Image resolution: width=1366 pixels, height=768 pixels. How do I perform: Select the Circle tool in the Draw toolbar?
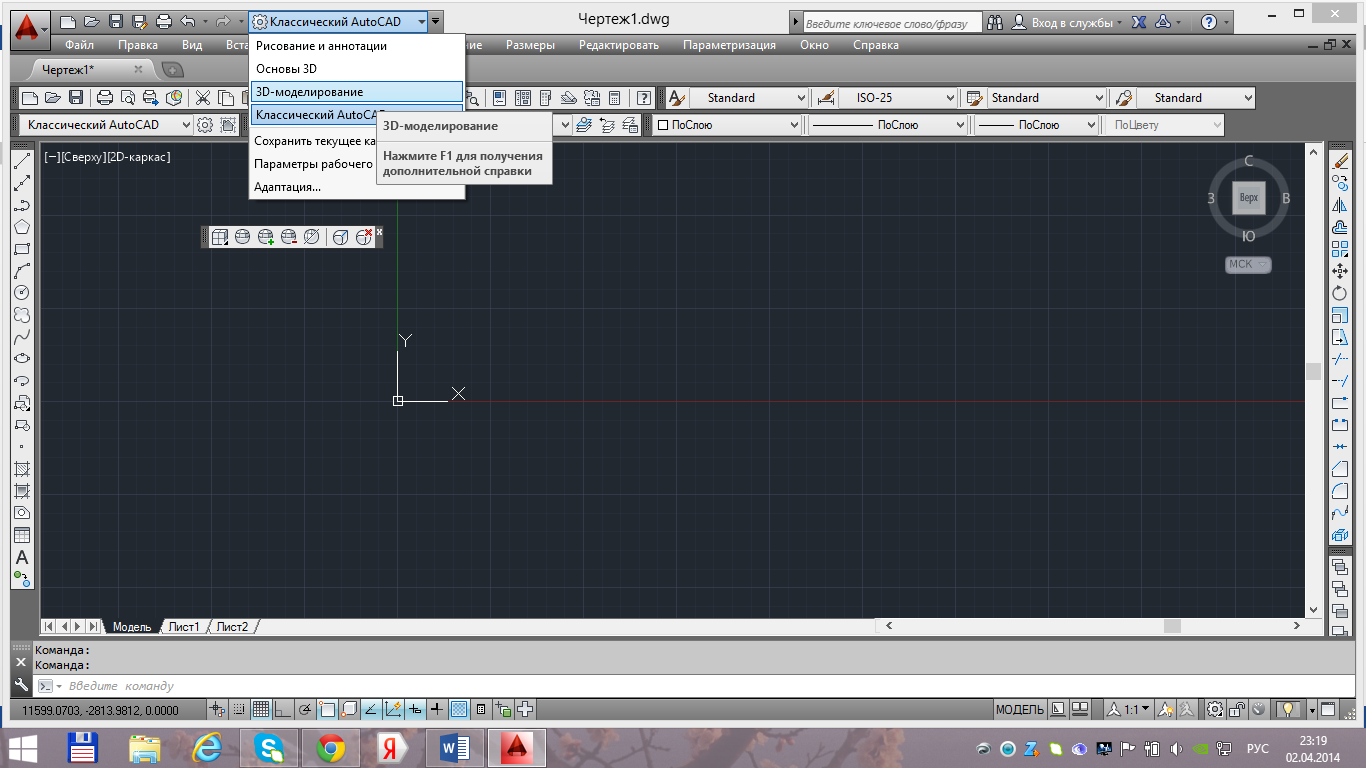click(22, 293)
